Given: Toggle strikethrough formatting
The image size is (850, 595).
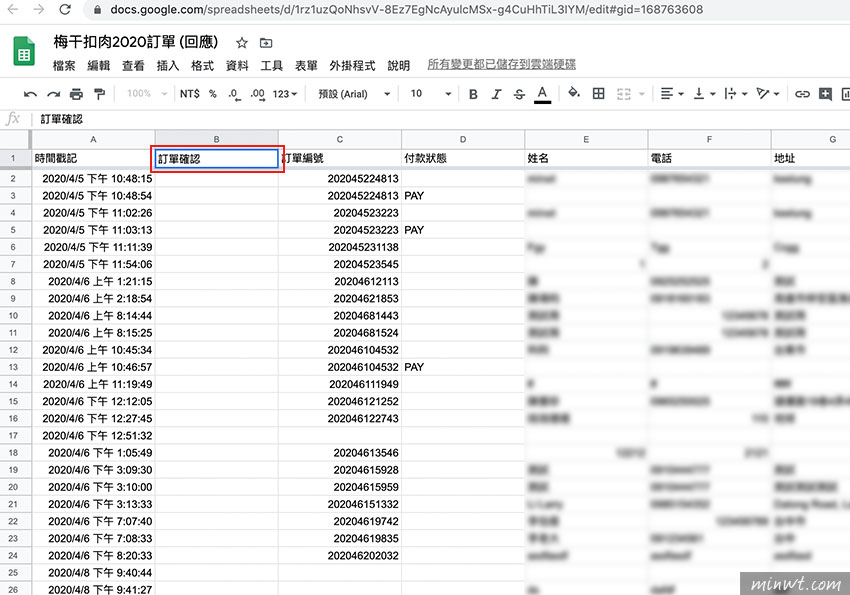Looking at the screenshot, I should 519,94.
